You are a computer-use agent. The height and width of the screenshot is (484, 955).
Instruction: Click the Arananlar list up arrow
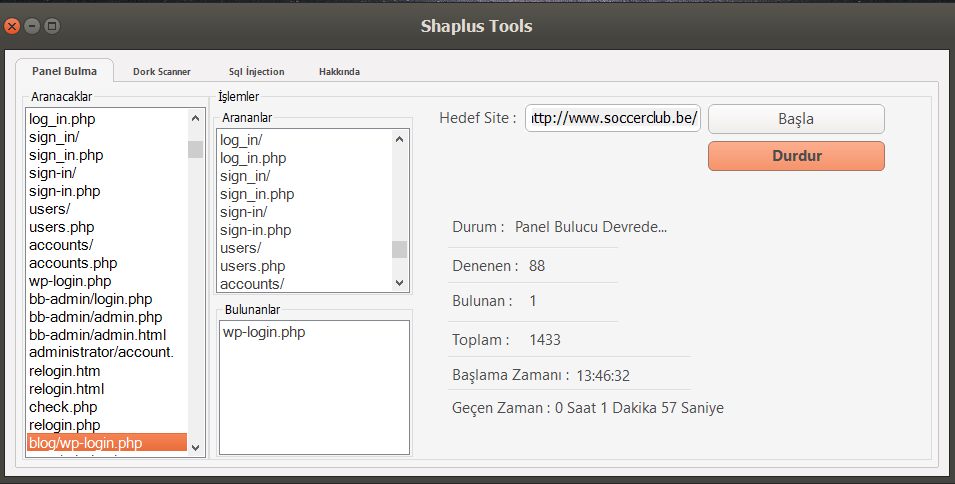pos(400,139)
